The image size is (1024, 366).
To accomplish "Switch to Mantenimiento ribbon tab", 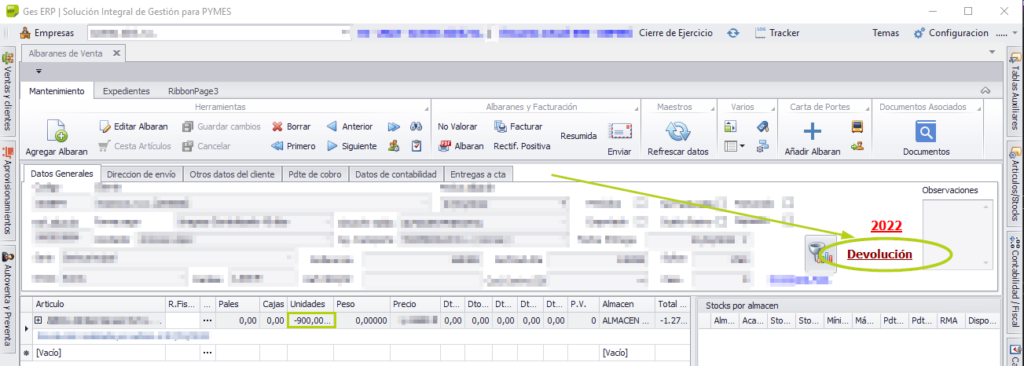I will pyautogui.click(x=57, y=91).
